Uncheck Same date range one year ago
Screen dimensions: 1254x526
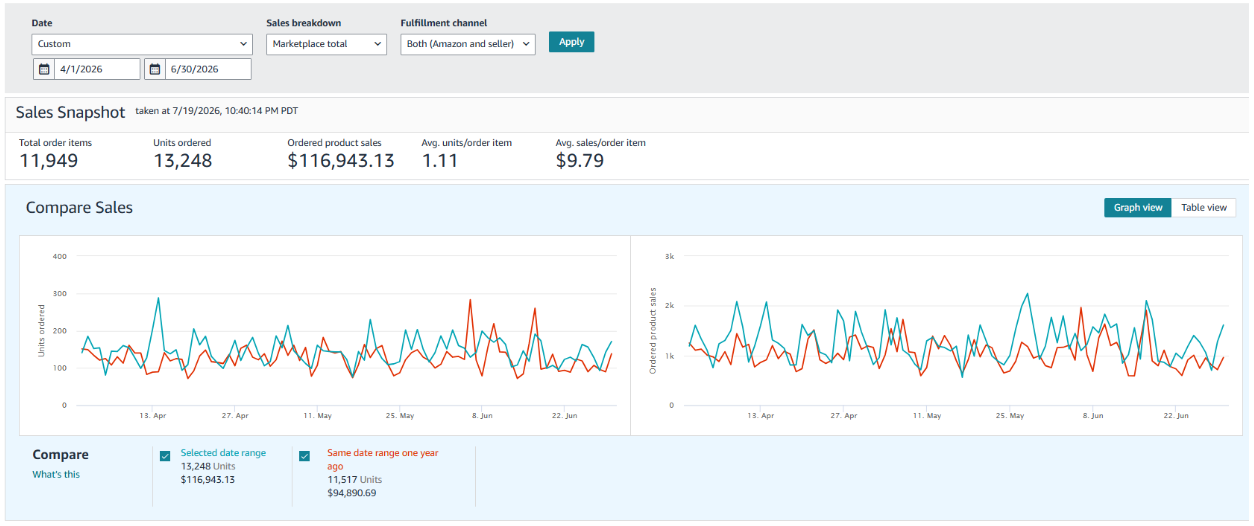click(305, 456)
